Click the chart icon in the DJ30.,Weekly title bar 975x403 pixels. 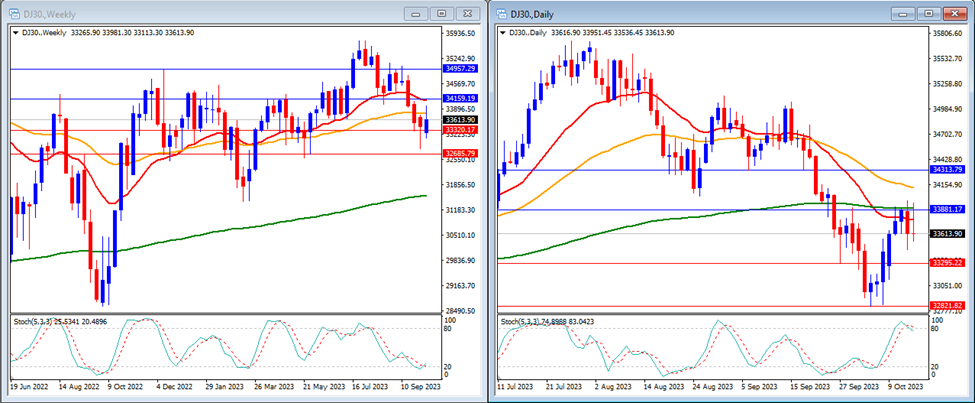point(12,14)
